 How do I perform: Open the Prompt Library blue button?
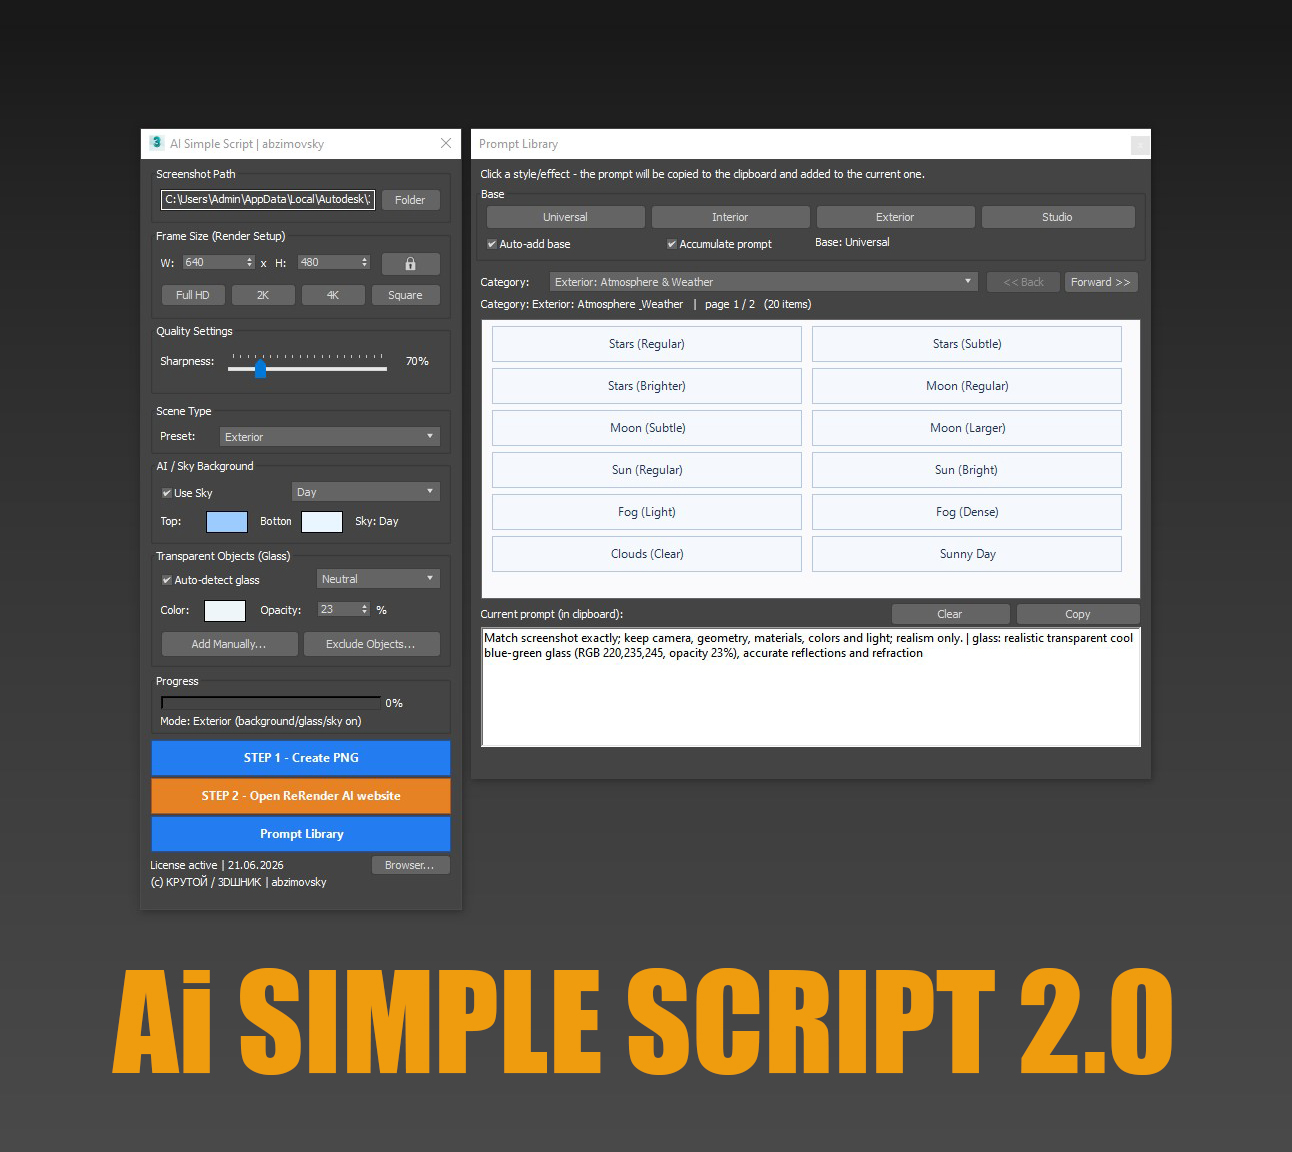pos(301,834)
